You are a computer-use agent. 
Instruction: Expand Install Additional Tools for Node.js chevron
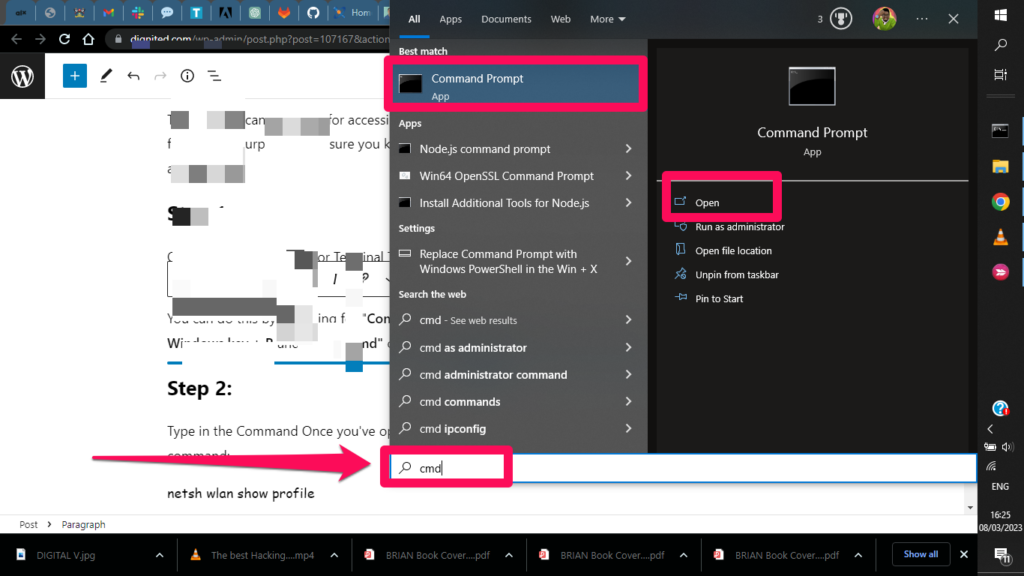click(628, 203)
